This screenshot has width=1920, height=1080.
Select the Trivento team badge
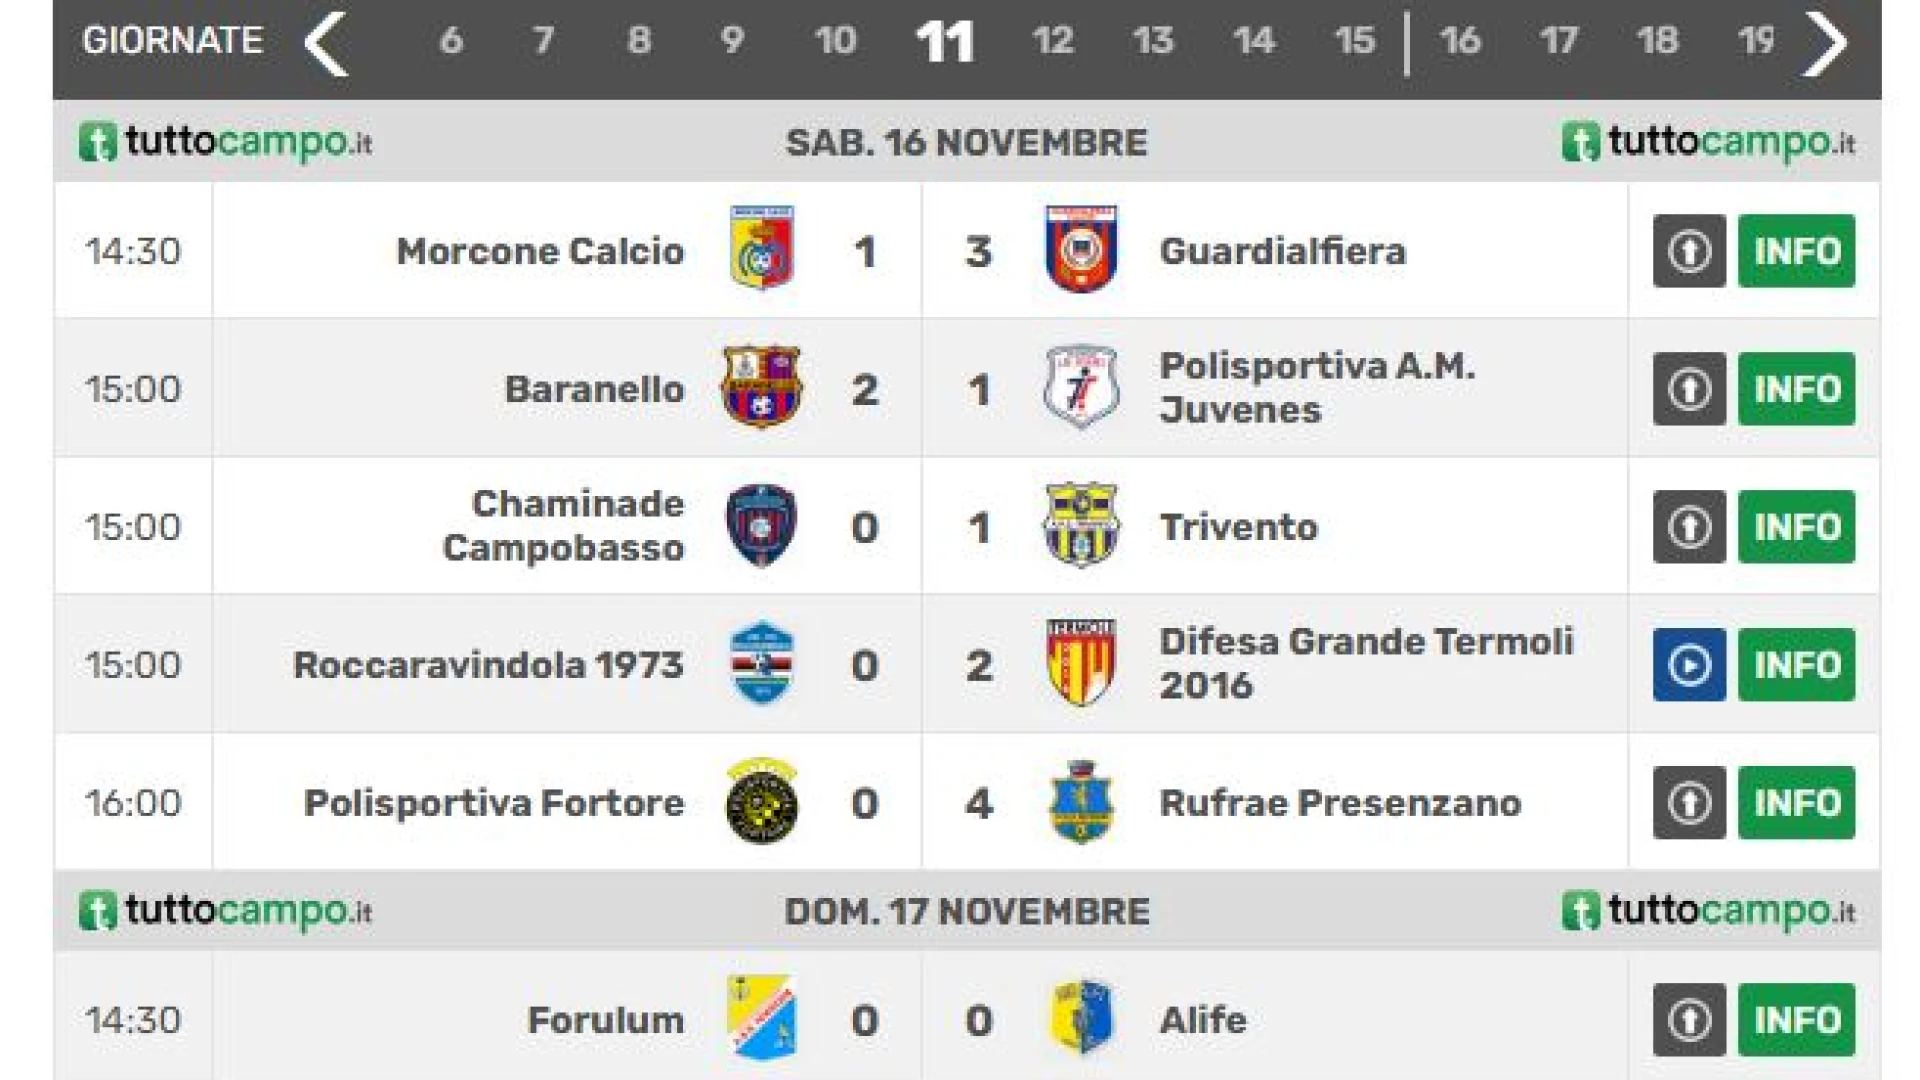click(x=1081, y=525)
